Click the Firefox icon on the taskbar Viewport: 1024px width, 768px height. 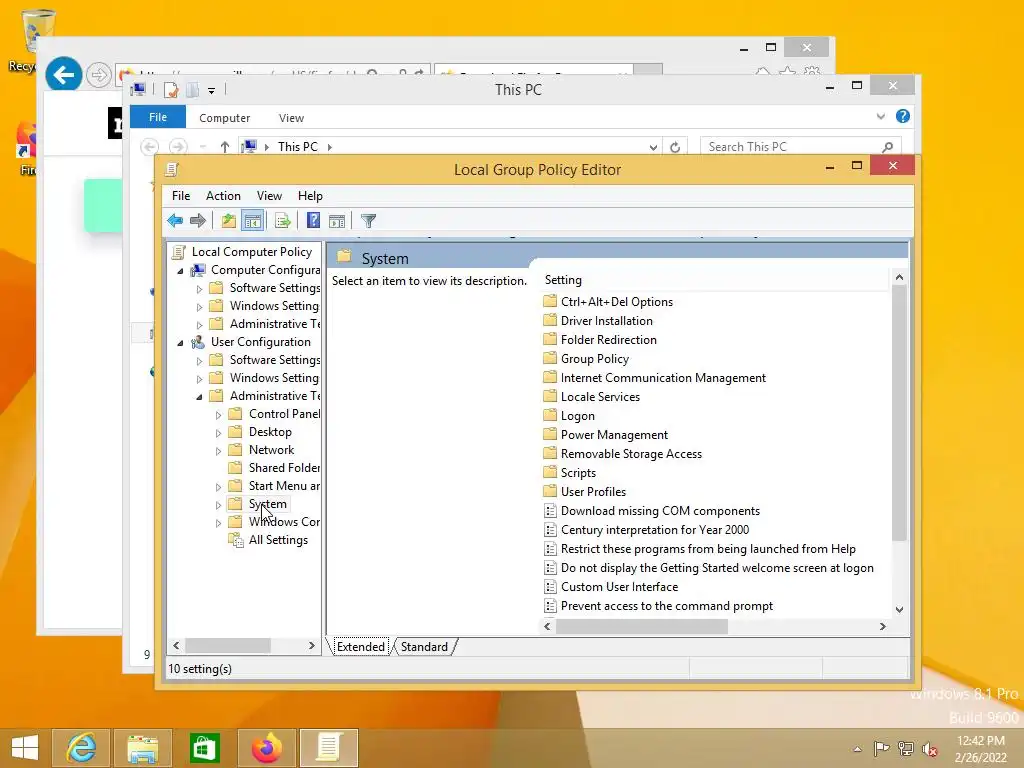point(266,748)
